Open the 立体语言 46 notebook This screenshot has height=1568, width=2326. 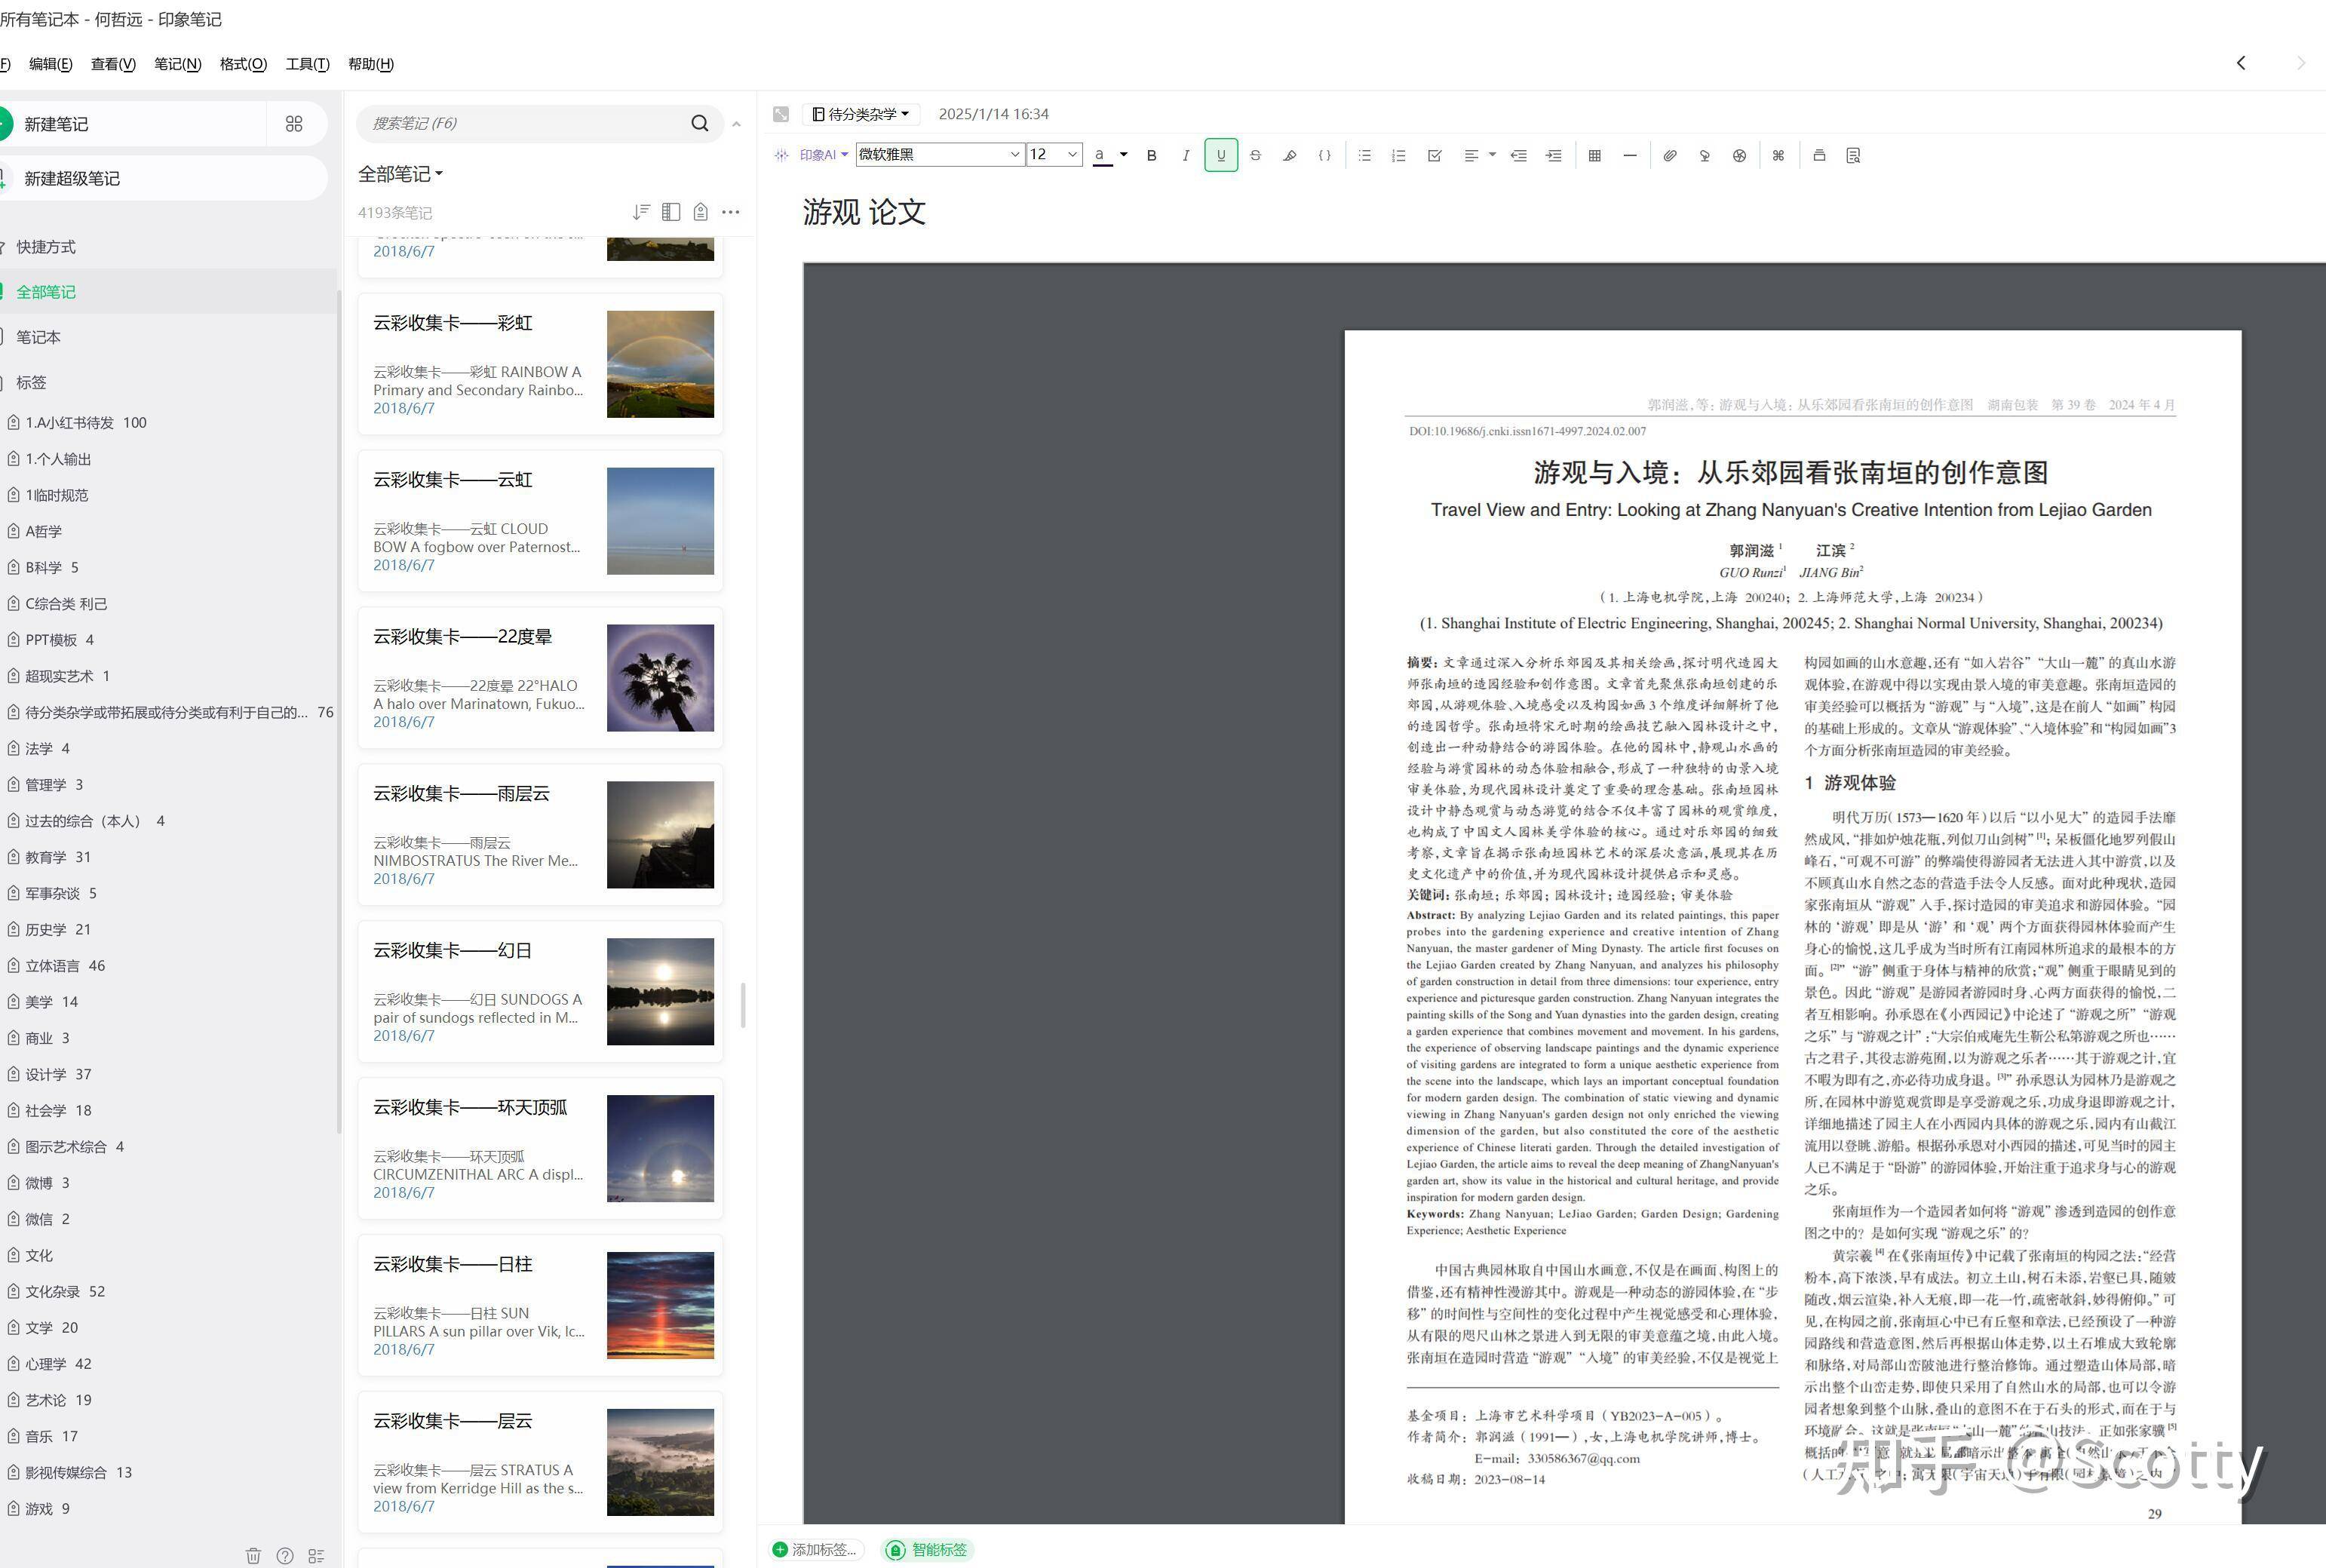pyautogui.click(x=65, y=966)
